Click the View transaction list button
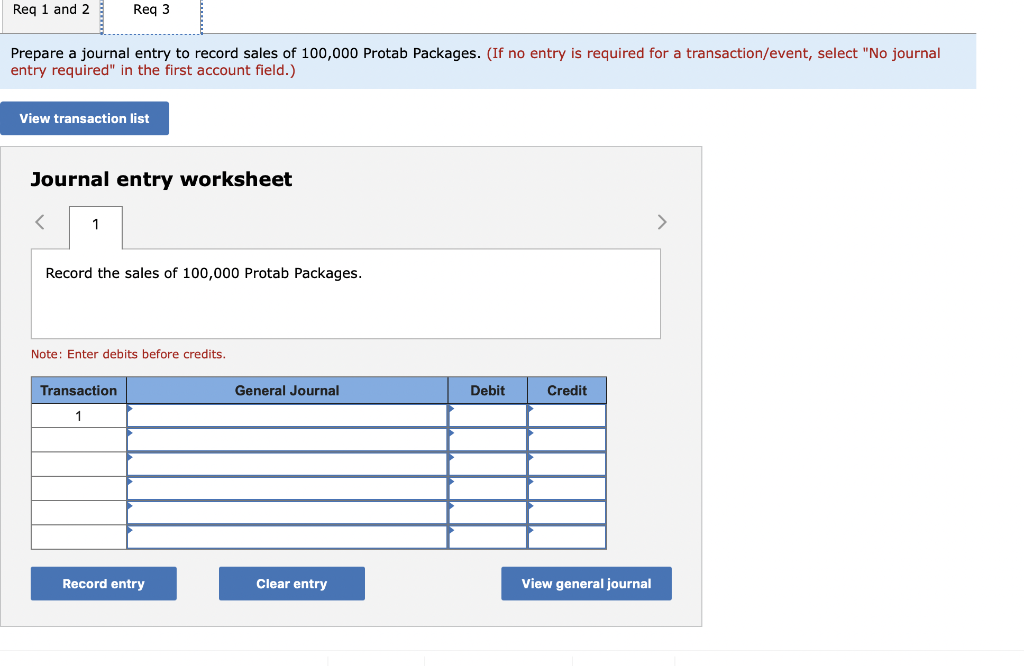Image resolution: width=1024 pixels, height=666 pixels. (84, 118)
